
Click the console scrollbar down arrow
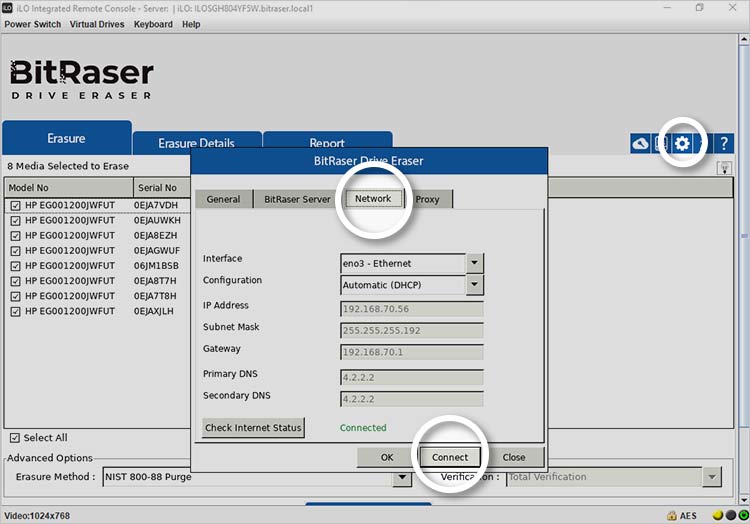(744, 500)
